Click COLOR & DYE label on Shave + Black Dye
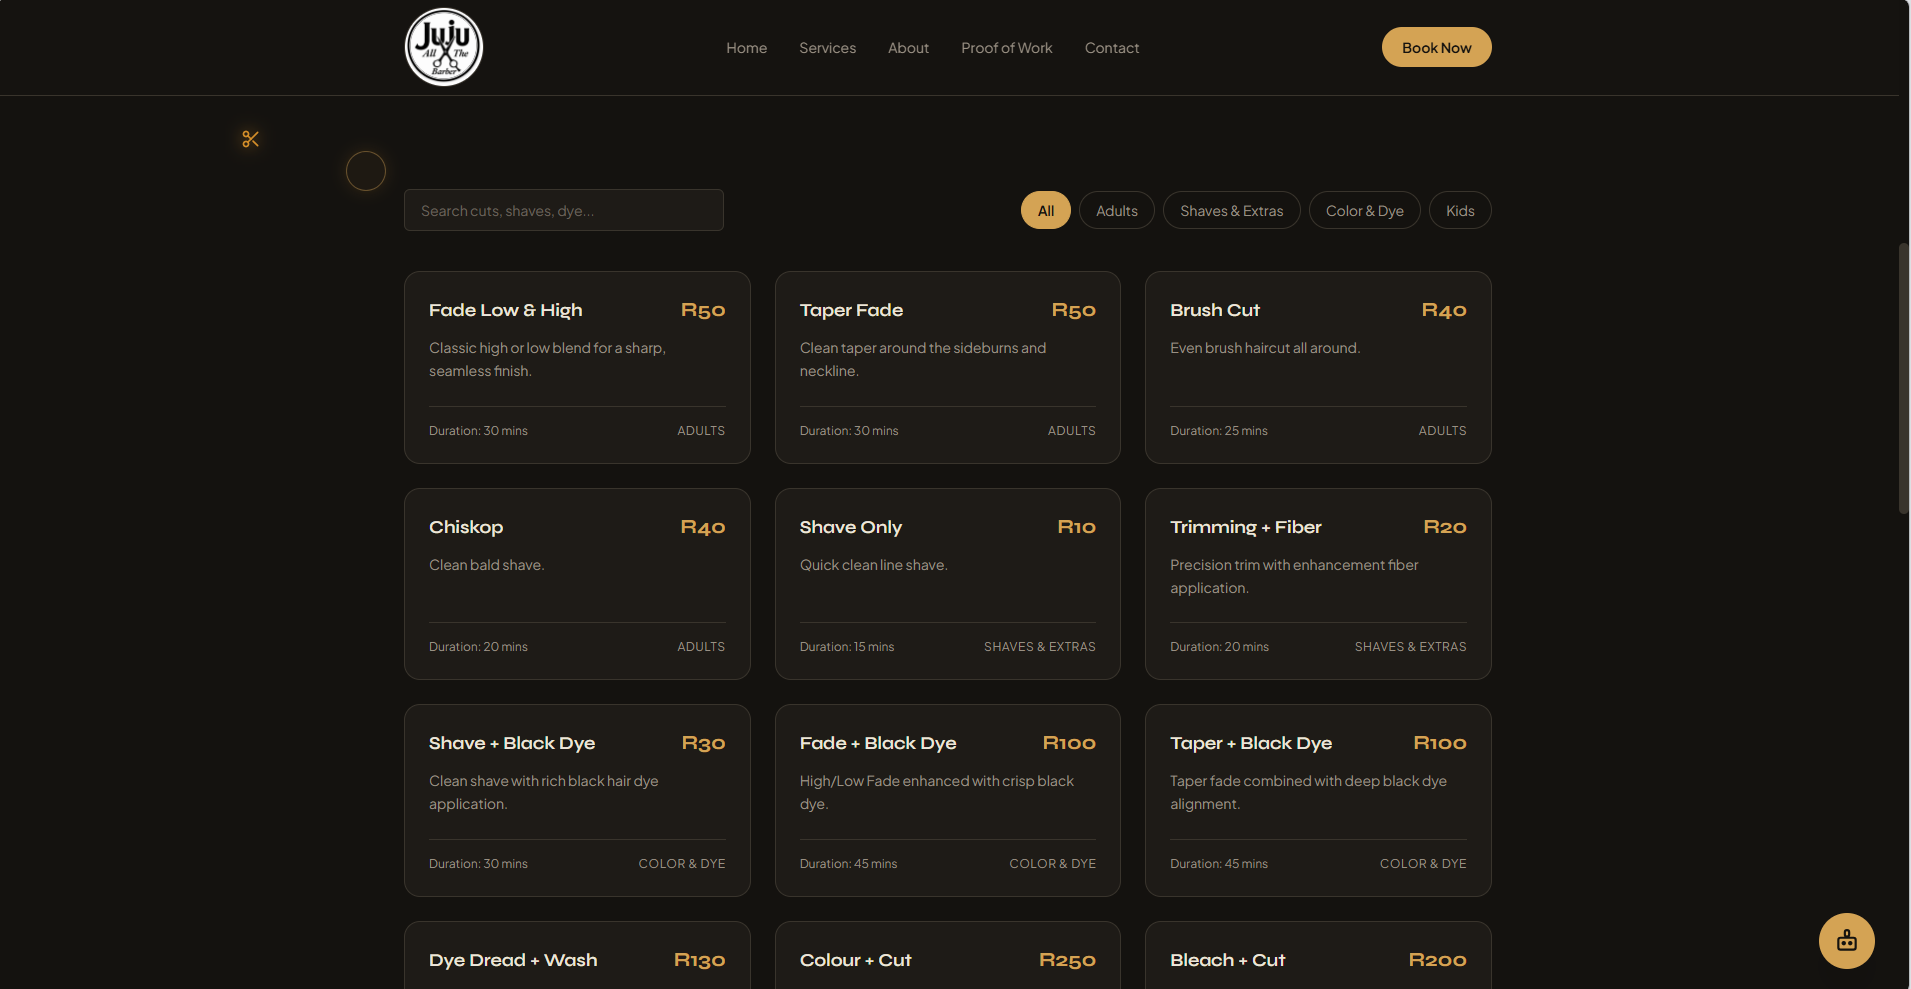This screenshot has height=989, width=1911. [682, 864]
